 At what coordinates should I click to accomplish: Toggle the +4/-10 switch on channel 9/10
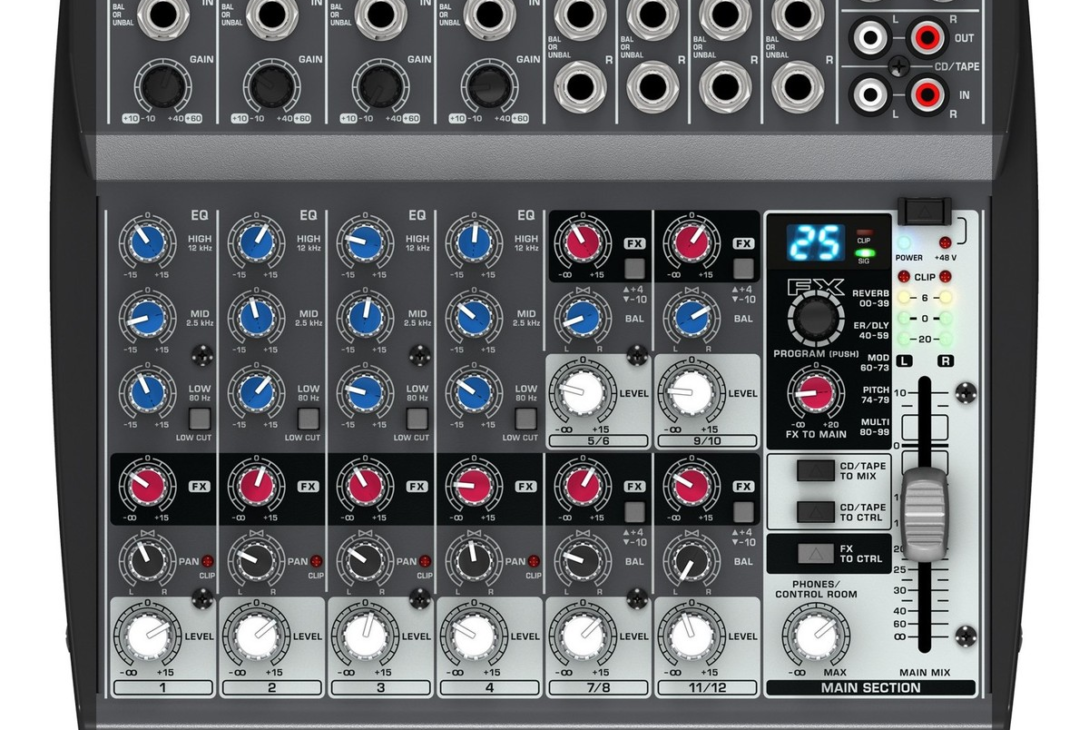click(743, 268)
